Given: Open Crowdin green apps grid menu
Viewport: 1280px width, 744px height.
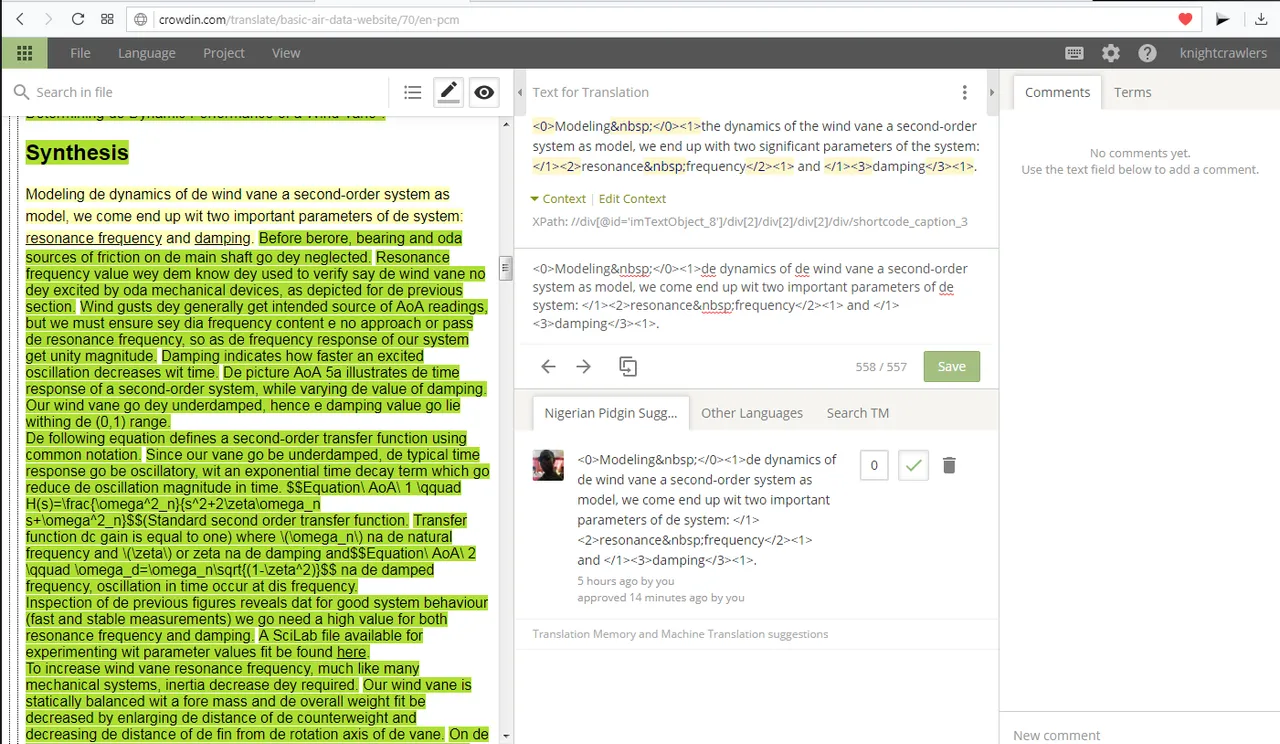Looking at the screenshot, I should point(24,53).
